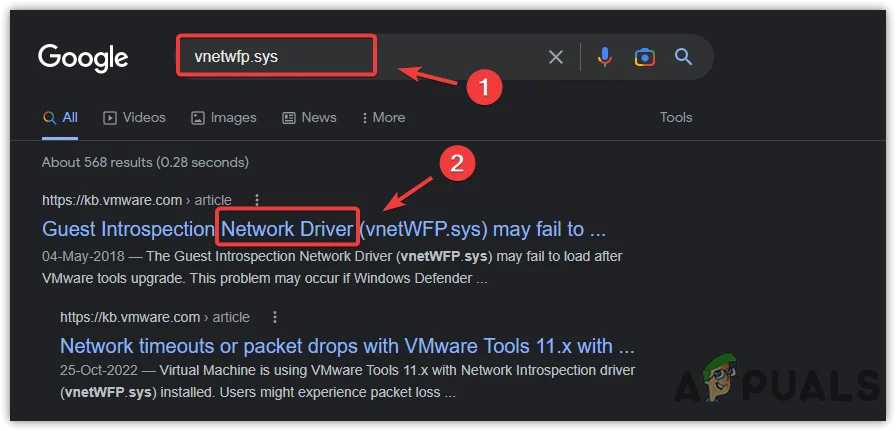This screenshot has height=431, width=896.
Task: Click indented https://kb.vmware.com › article URL
Action: pyautogui.click(x=155, y=317)
